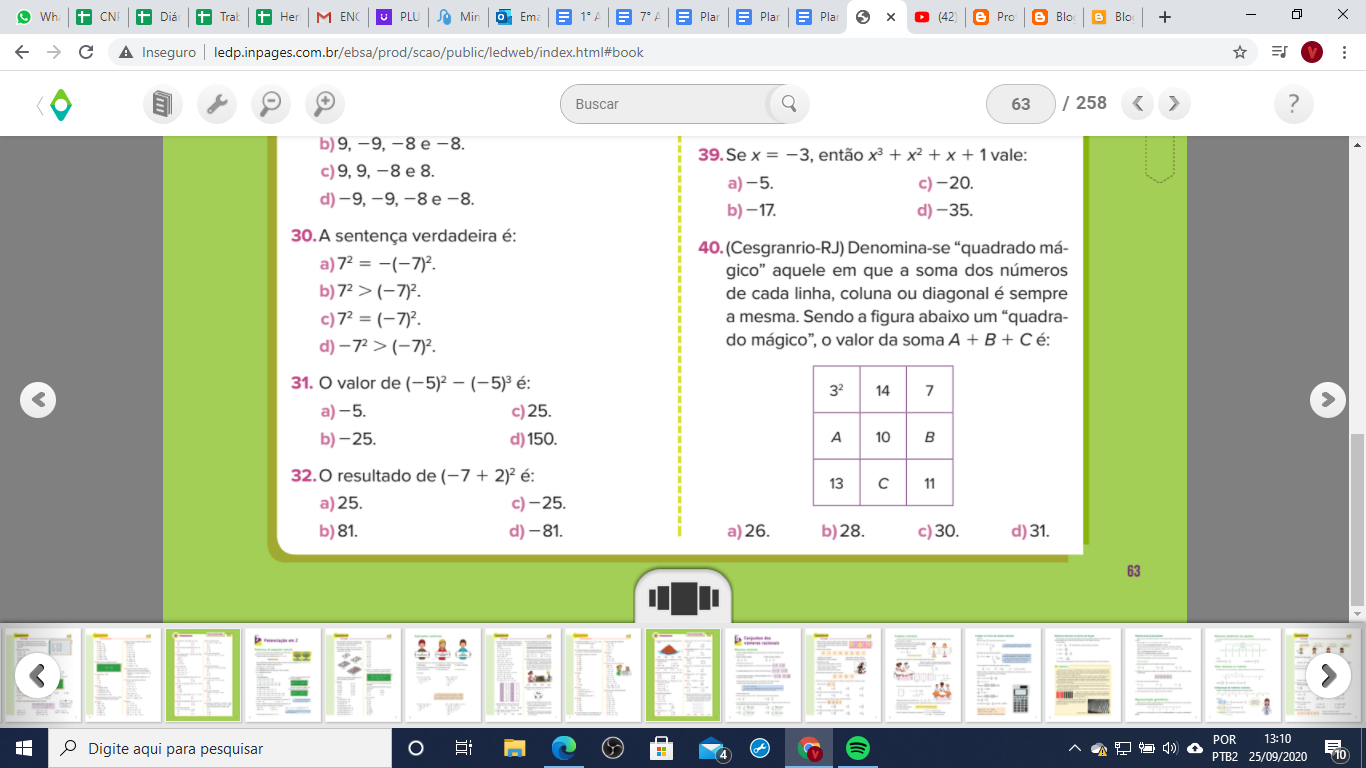This screenshot has height=768, width=1366.
Task: Open the wrench tools menu
Action: pyautogui.click(x=217, y=104)
